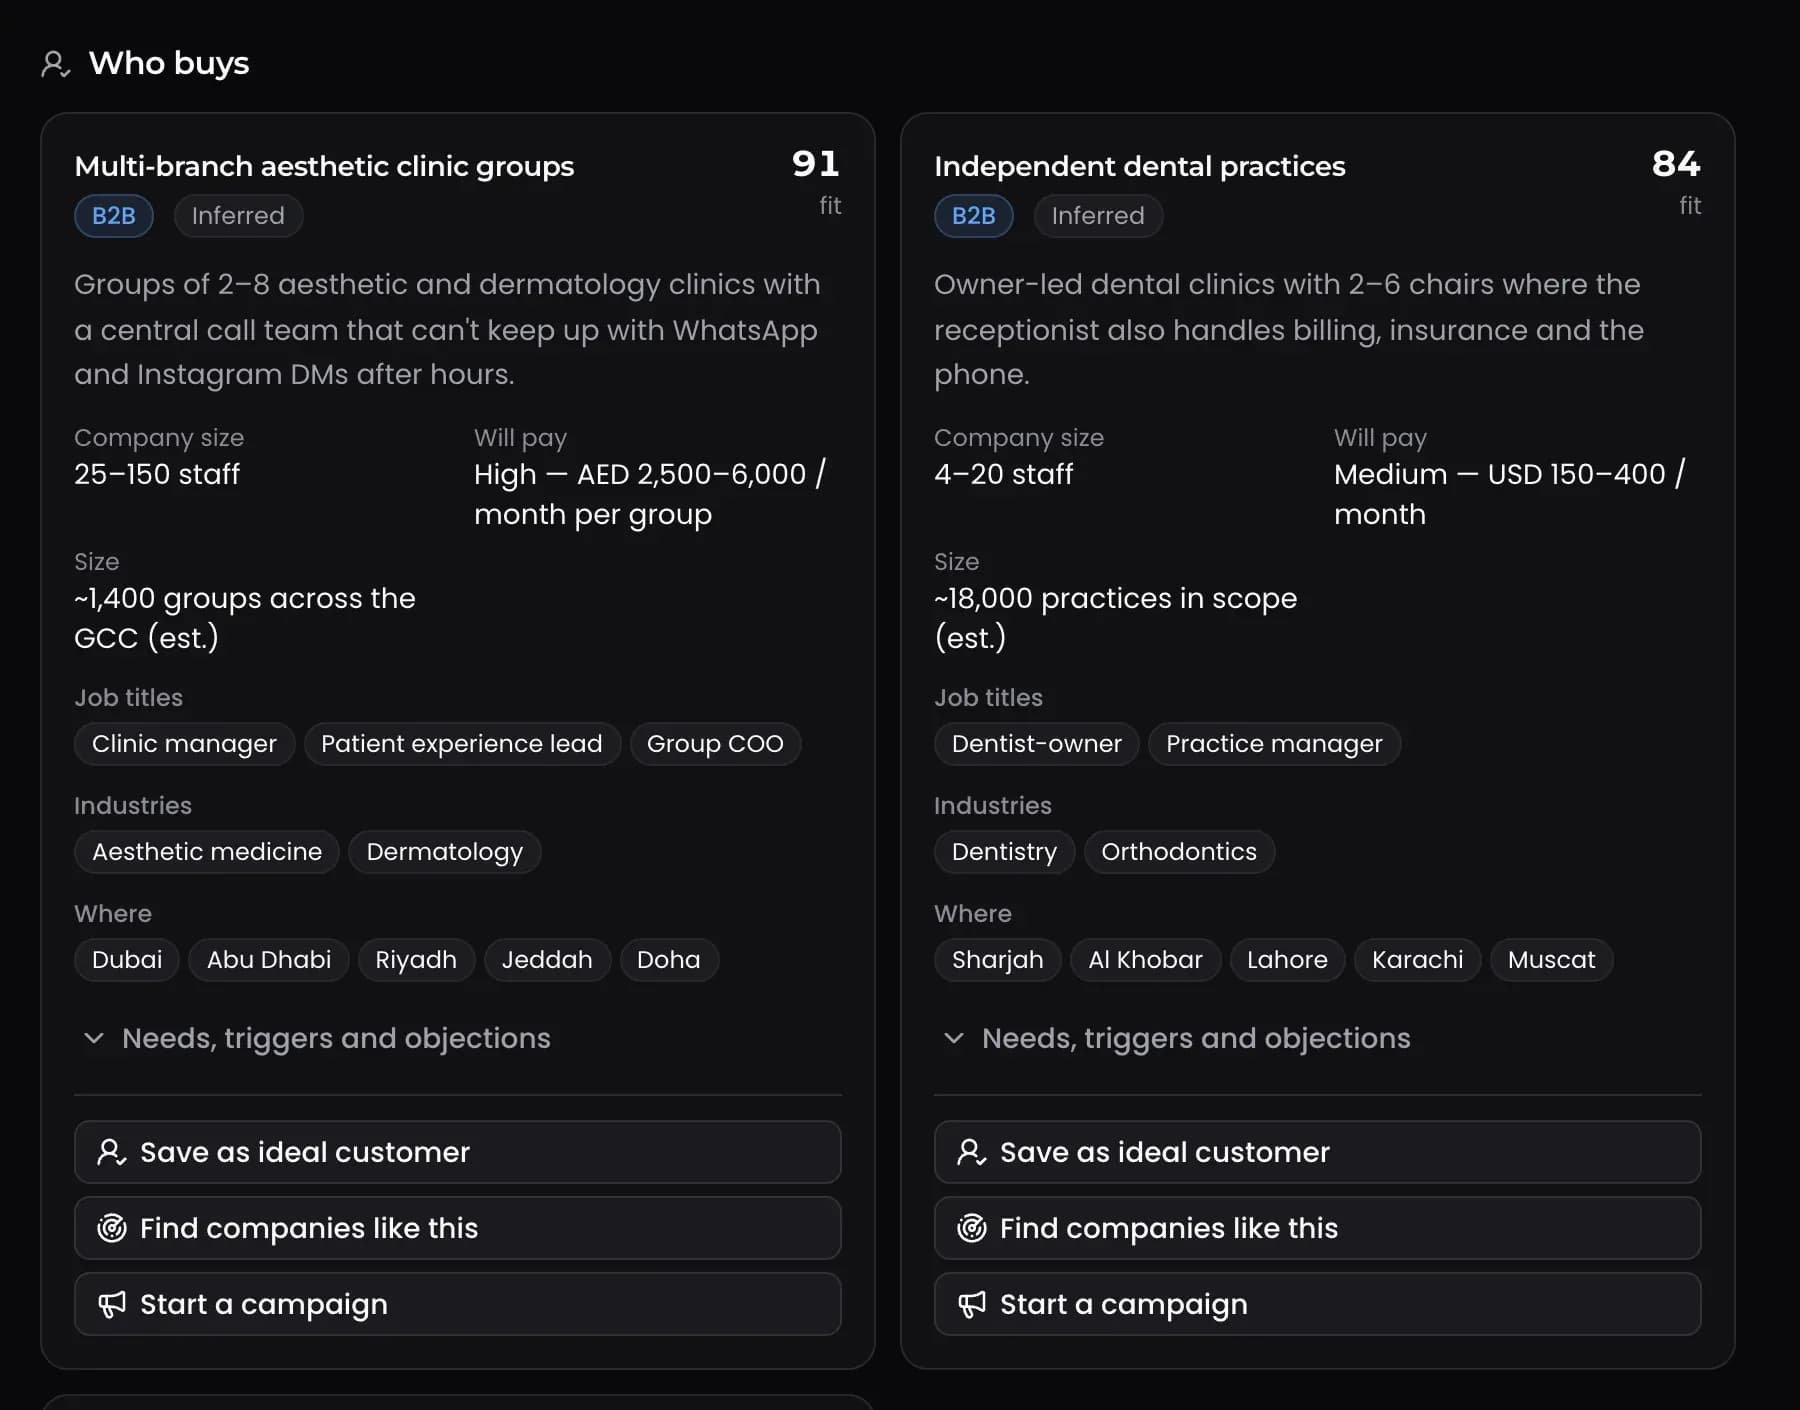
Task: Click target icon in aesthetic clinic Find companies
Action: pos(111,1228)
